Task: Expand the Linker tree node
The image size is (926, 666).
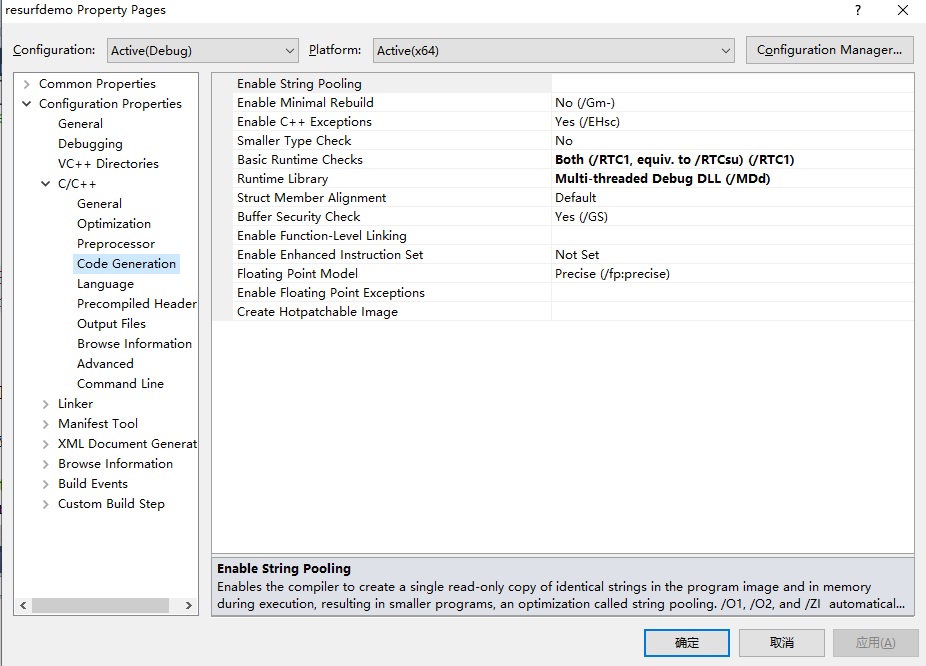Action: tap(46, 404)
